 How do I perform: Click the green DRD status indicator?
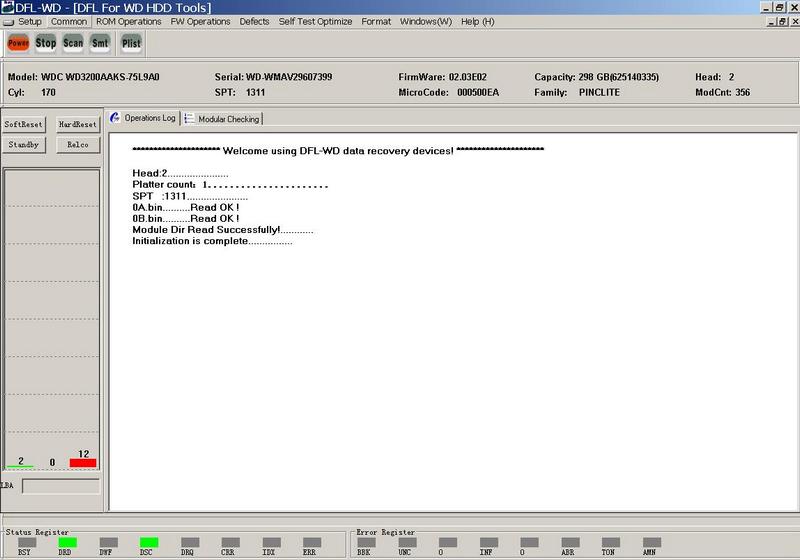tap(67, 542)
